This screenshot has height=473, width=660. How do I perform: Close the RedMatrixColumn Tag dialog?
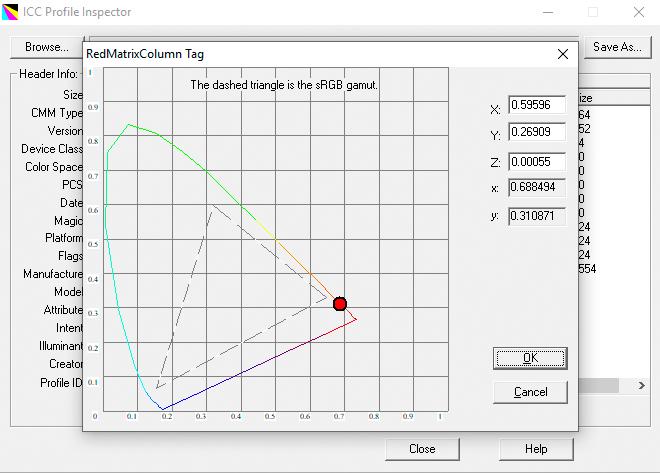(563, 54)
